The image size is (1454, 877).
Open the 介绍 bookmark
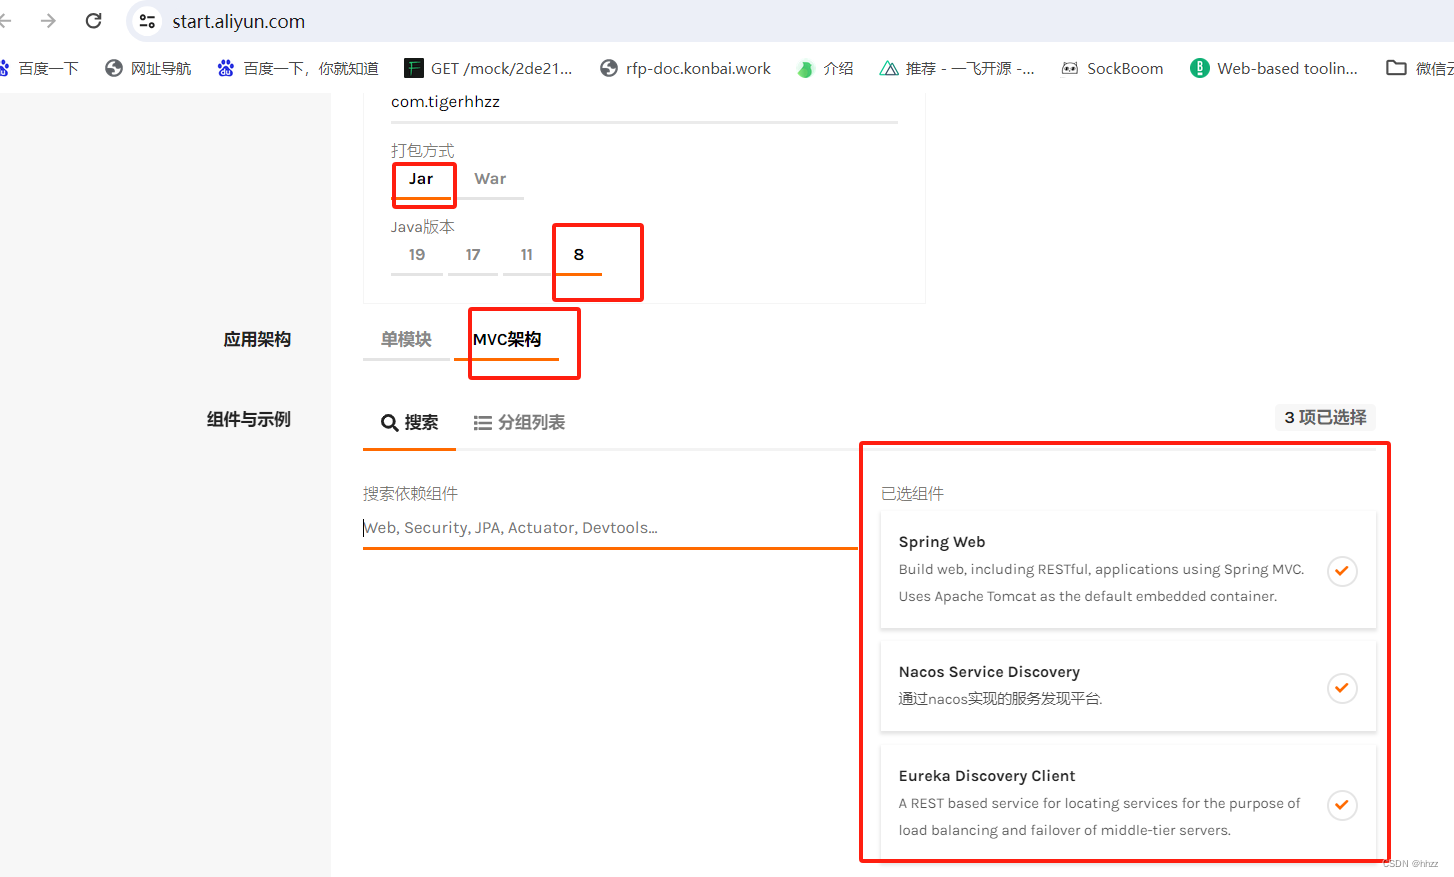click(825, 68)
